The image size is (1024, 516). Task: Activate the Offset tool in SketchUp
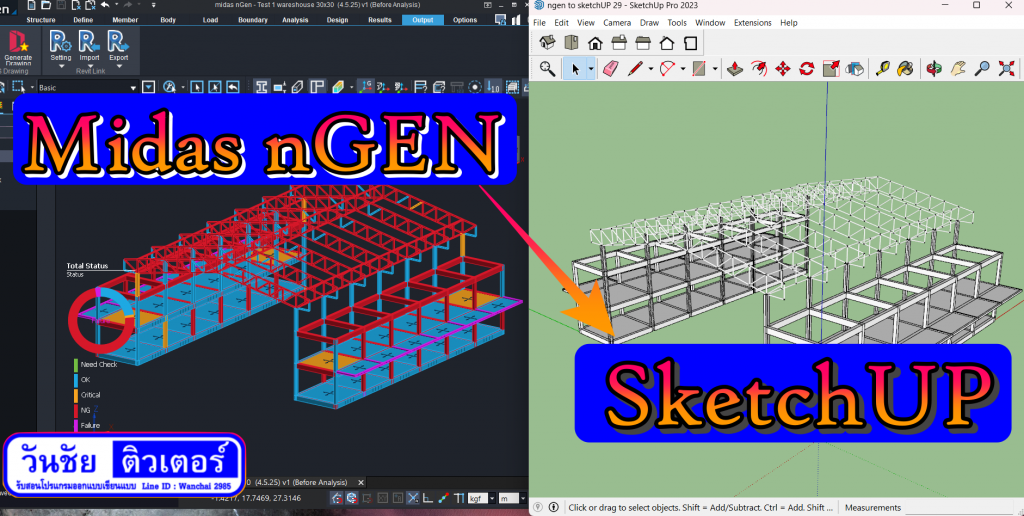click(x=759, y=68)
